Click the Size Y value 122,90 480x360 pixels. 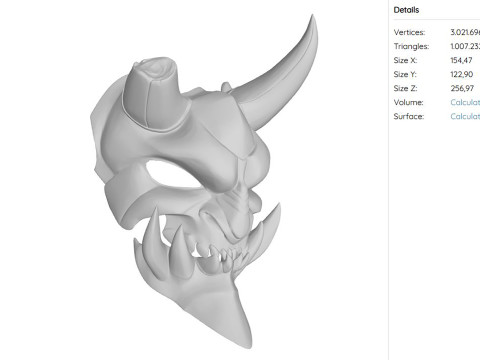point(462,74)
